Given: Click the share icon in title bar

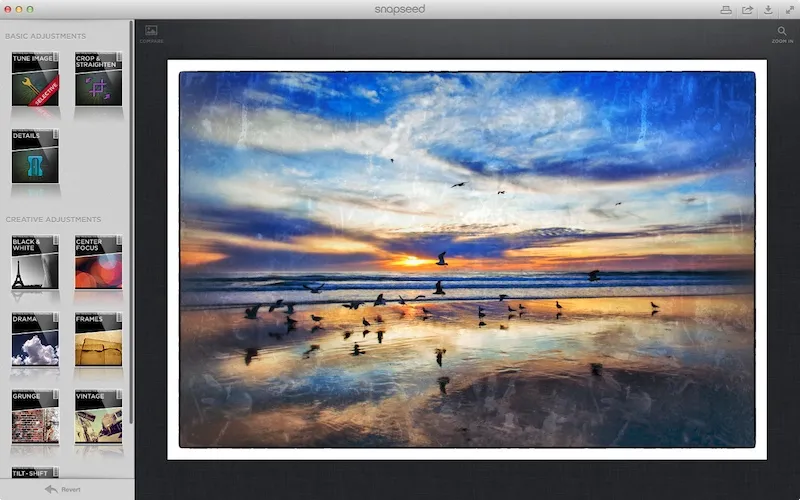Looking at the screenshot, I should pyautogui.click(x=747, y=9).
